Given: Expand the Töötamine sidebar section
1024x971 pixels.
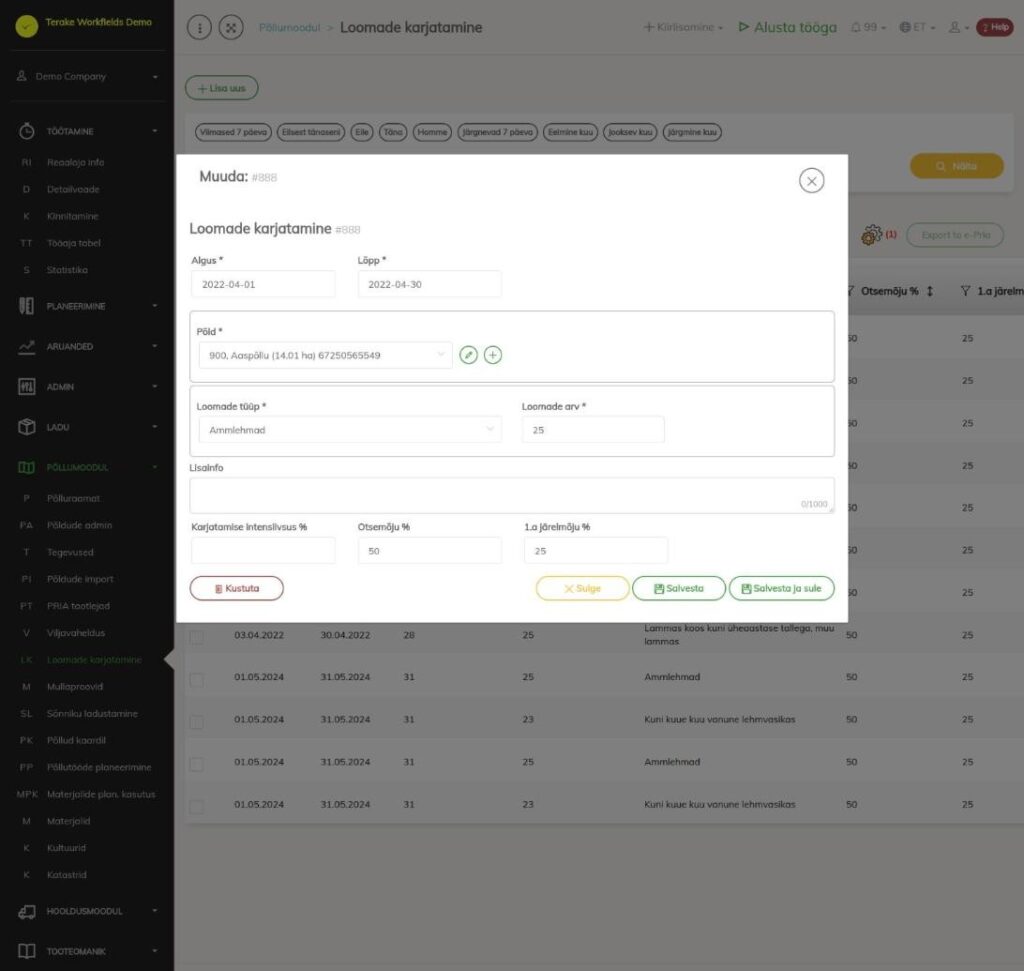Looking at the screenshot, I should (x=88, y=131).
